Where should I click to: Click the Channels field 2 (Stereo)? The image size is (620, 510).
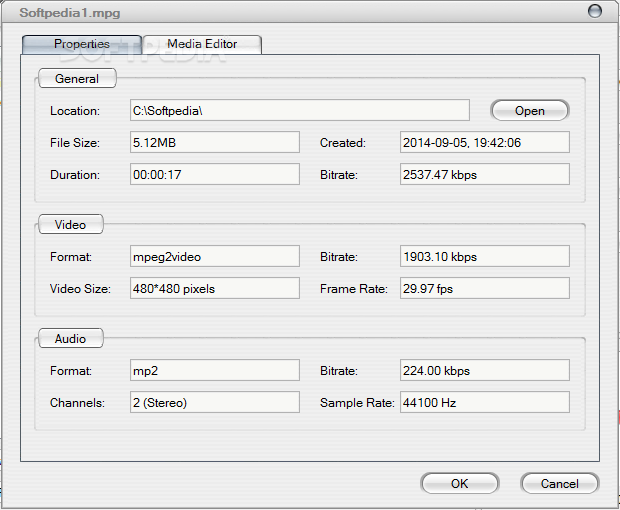215,402
